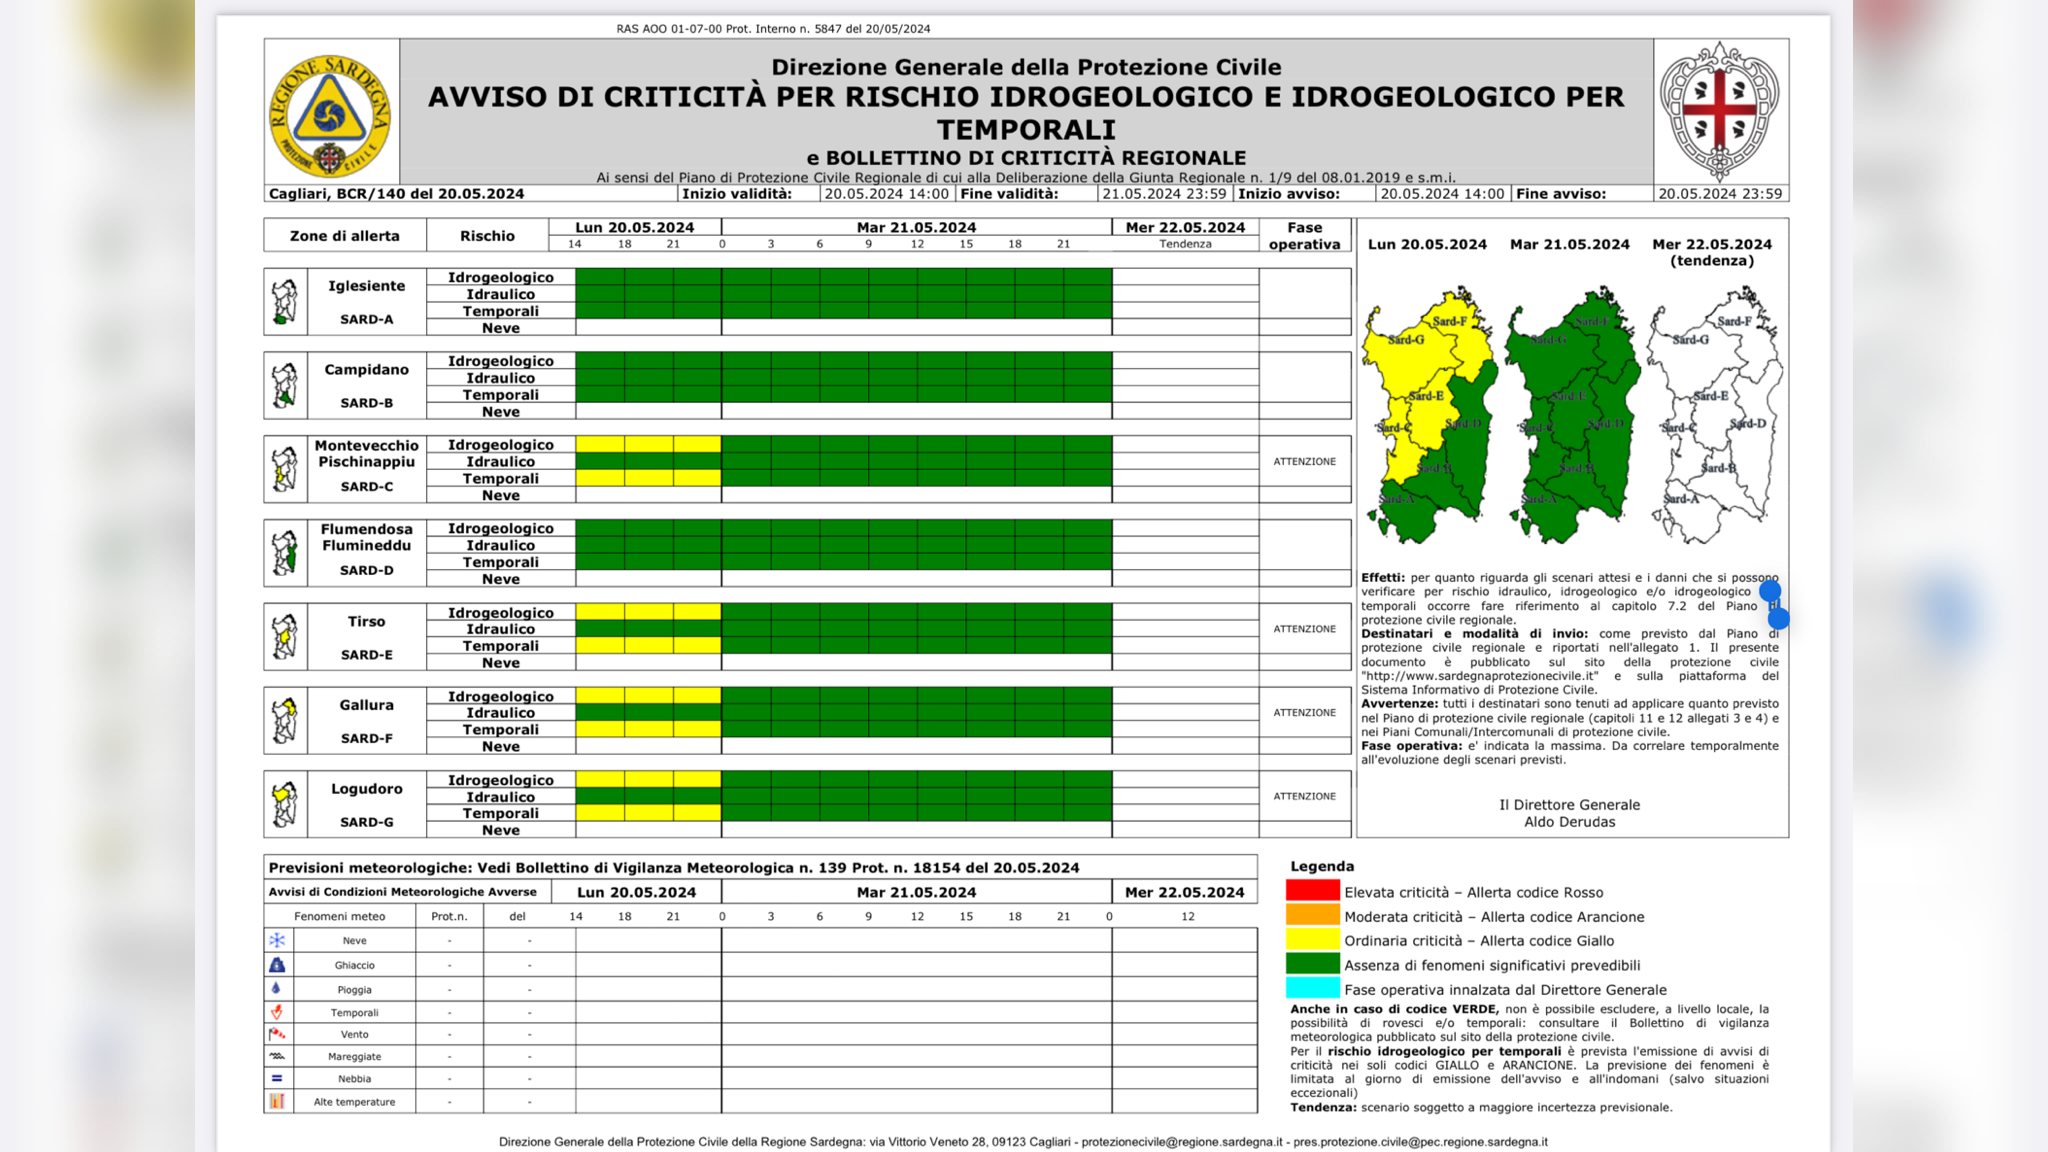
Task: Open the Mer 22.05.2024 tendenza blank map
Action: click(x=1715, y=415)
